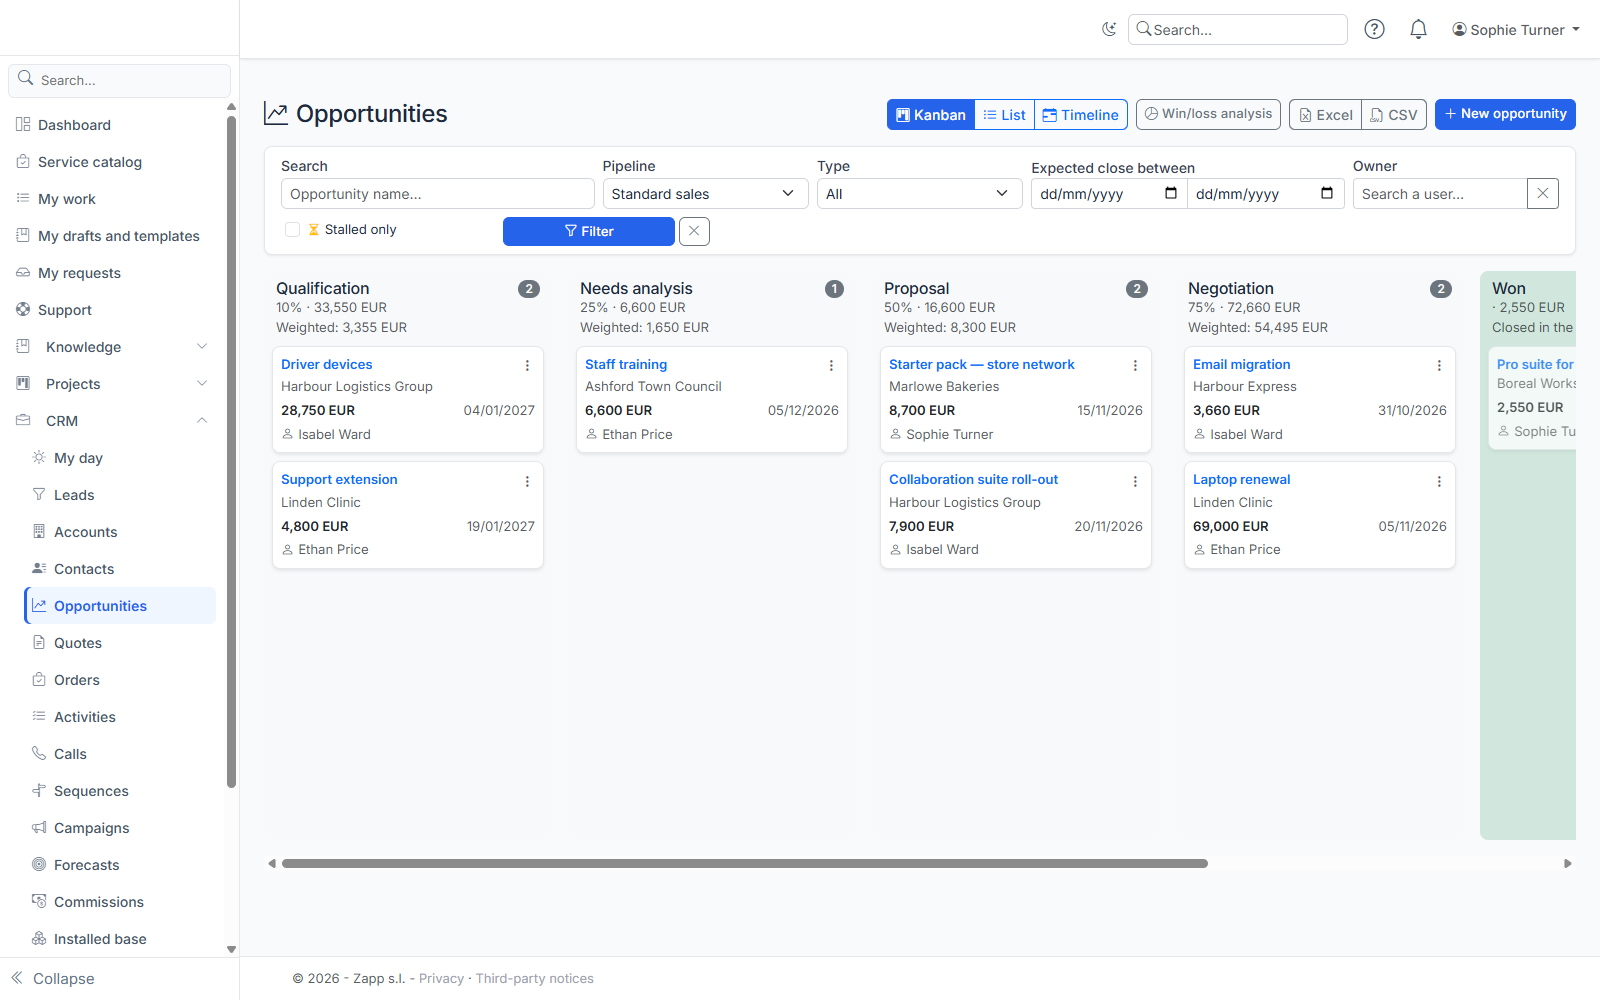Image resolution: width=1600 pixels, height=1000 pixels.
Task: Open Pro suite opportunity in Won column
Action: 1535,365
